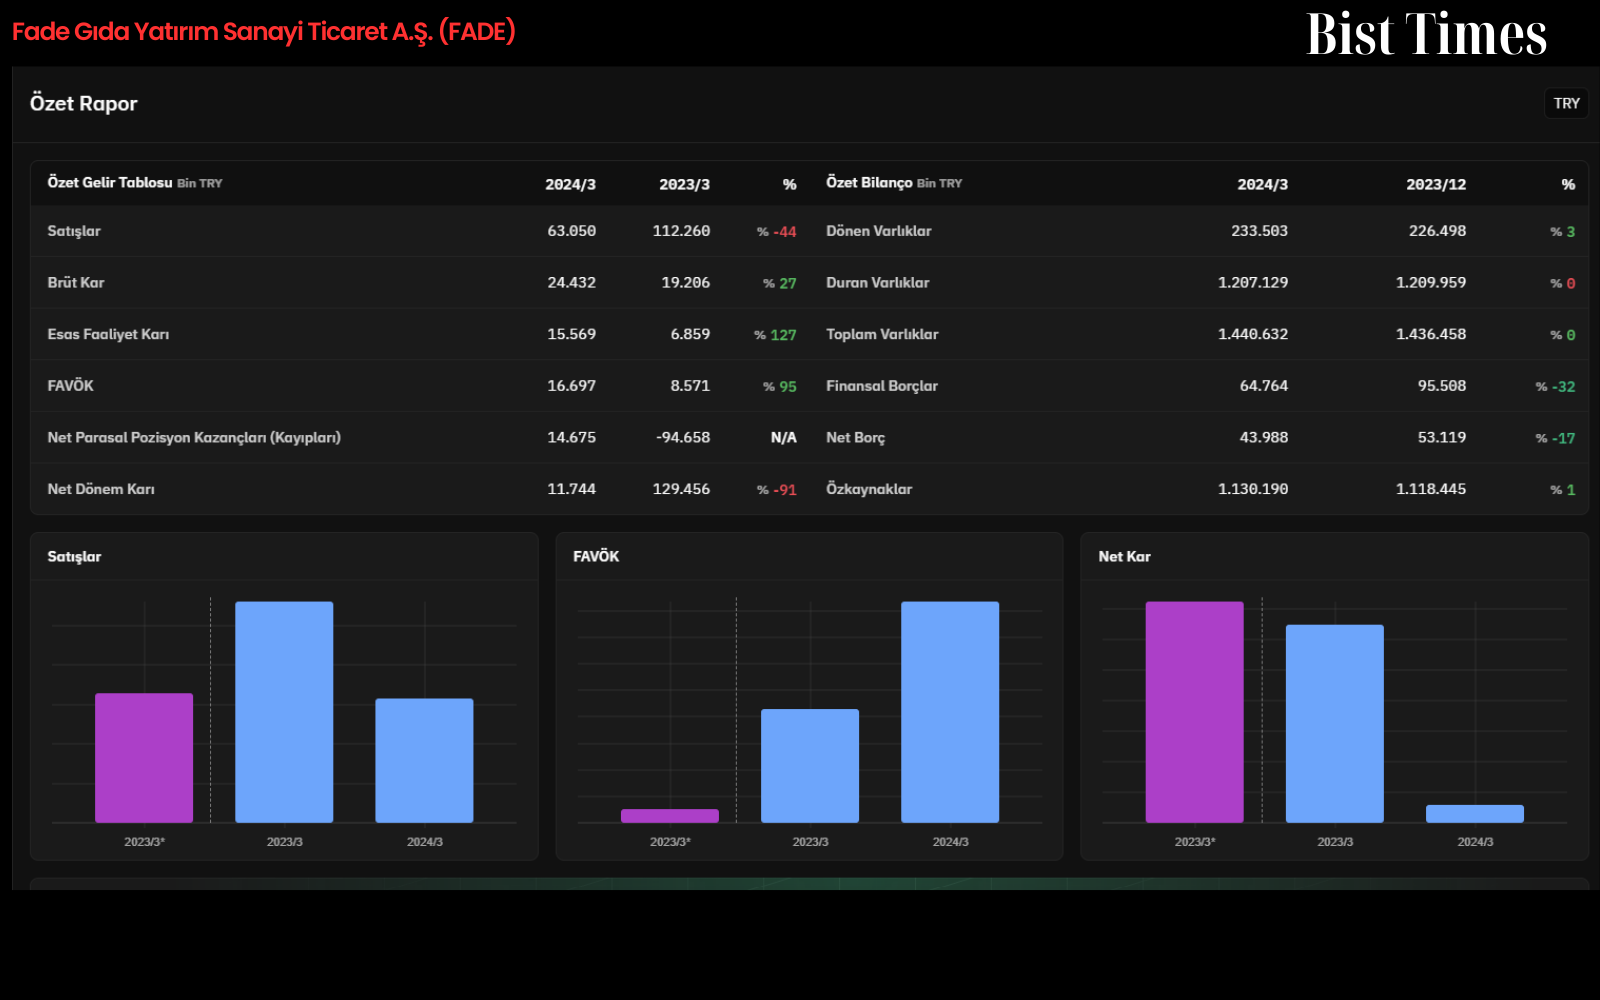Click Özet Bilanço header

pos(869,183)
